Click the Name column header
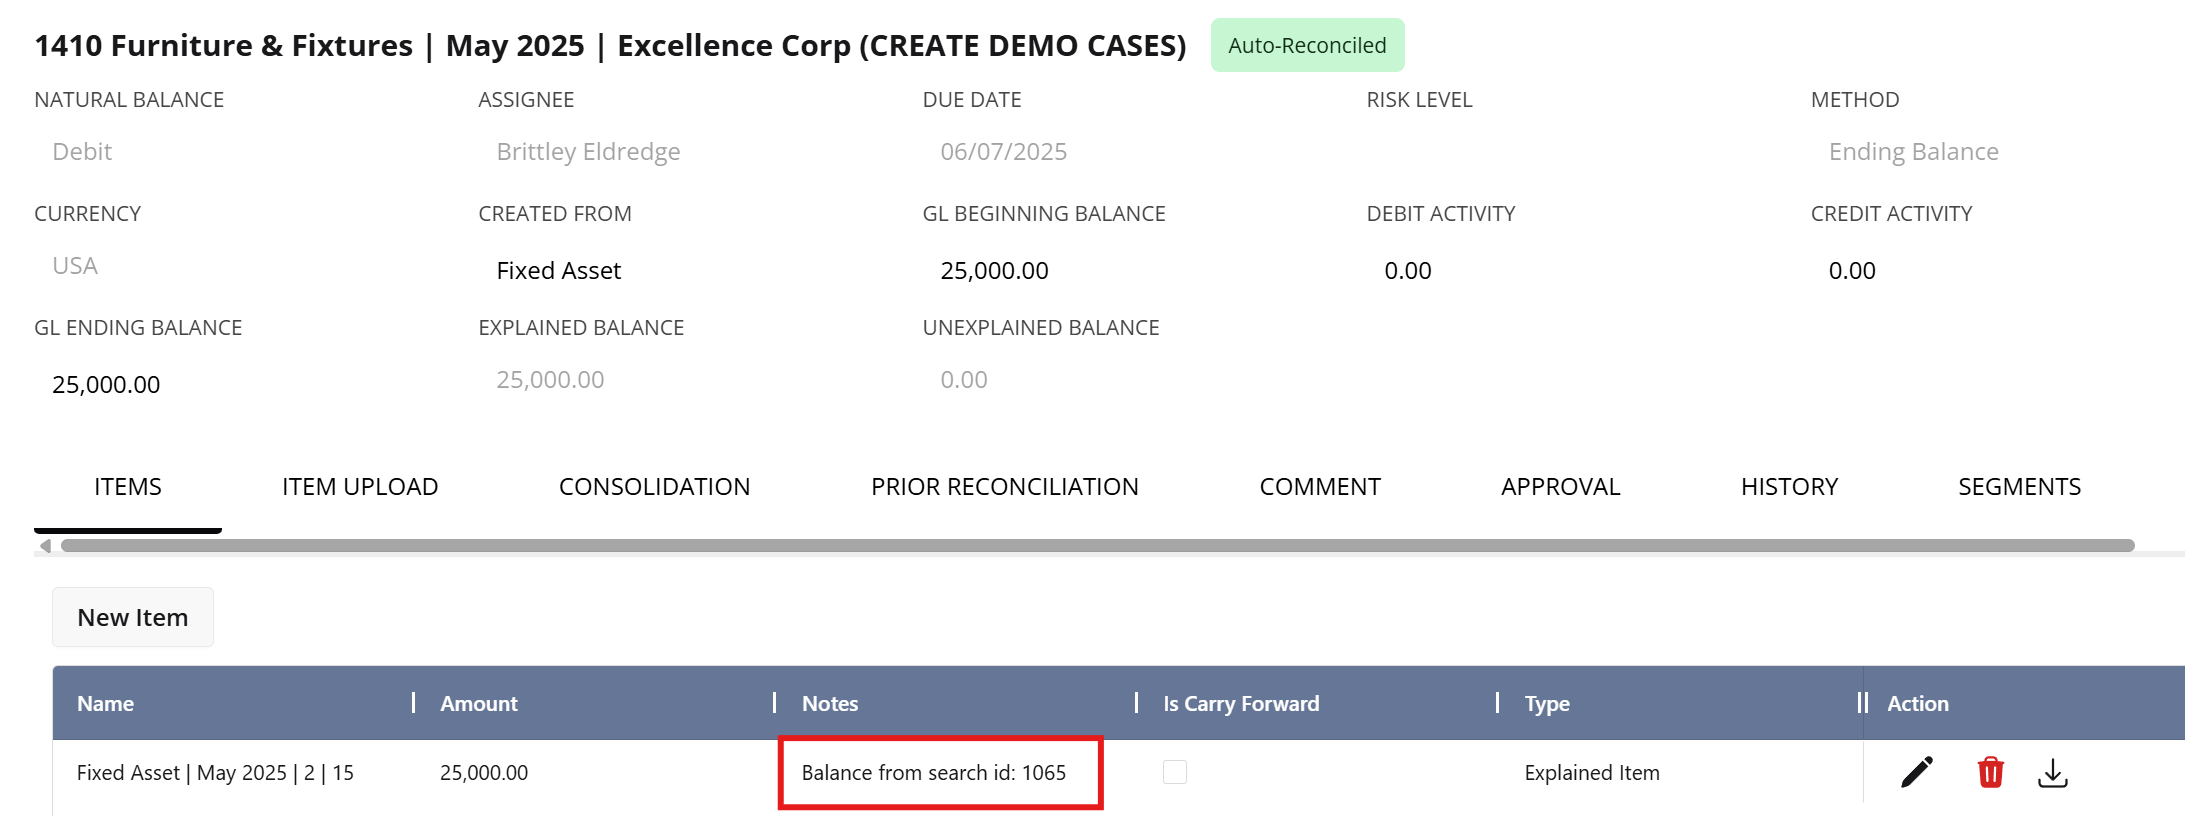Viewport: 2185px width, 816px height. (105, 704)
